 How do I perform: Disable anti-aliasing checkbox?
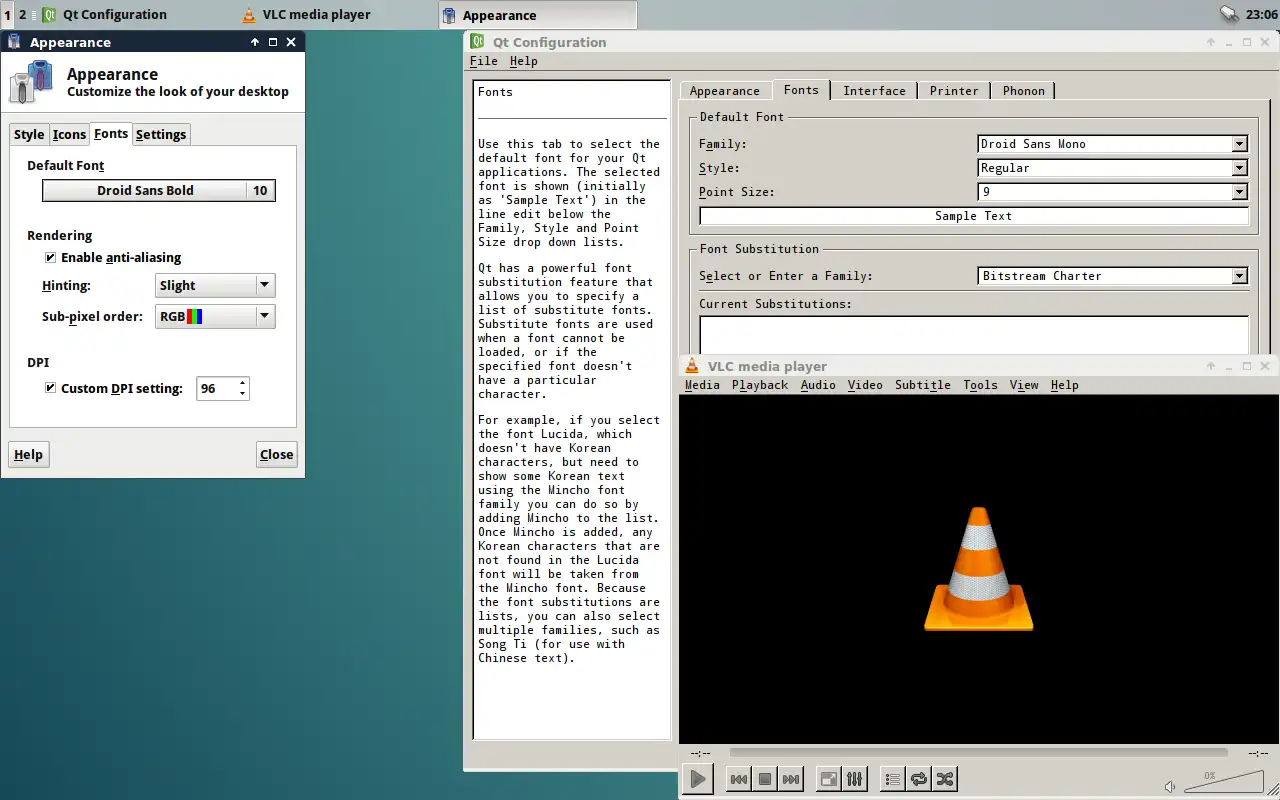click(51, 257)
